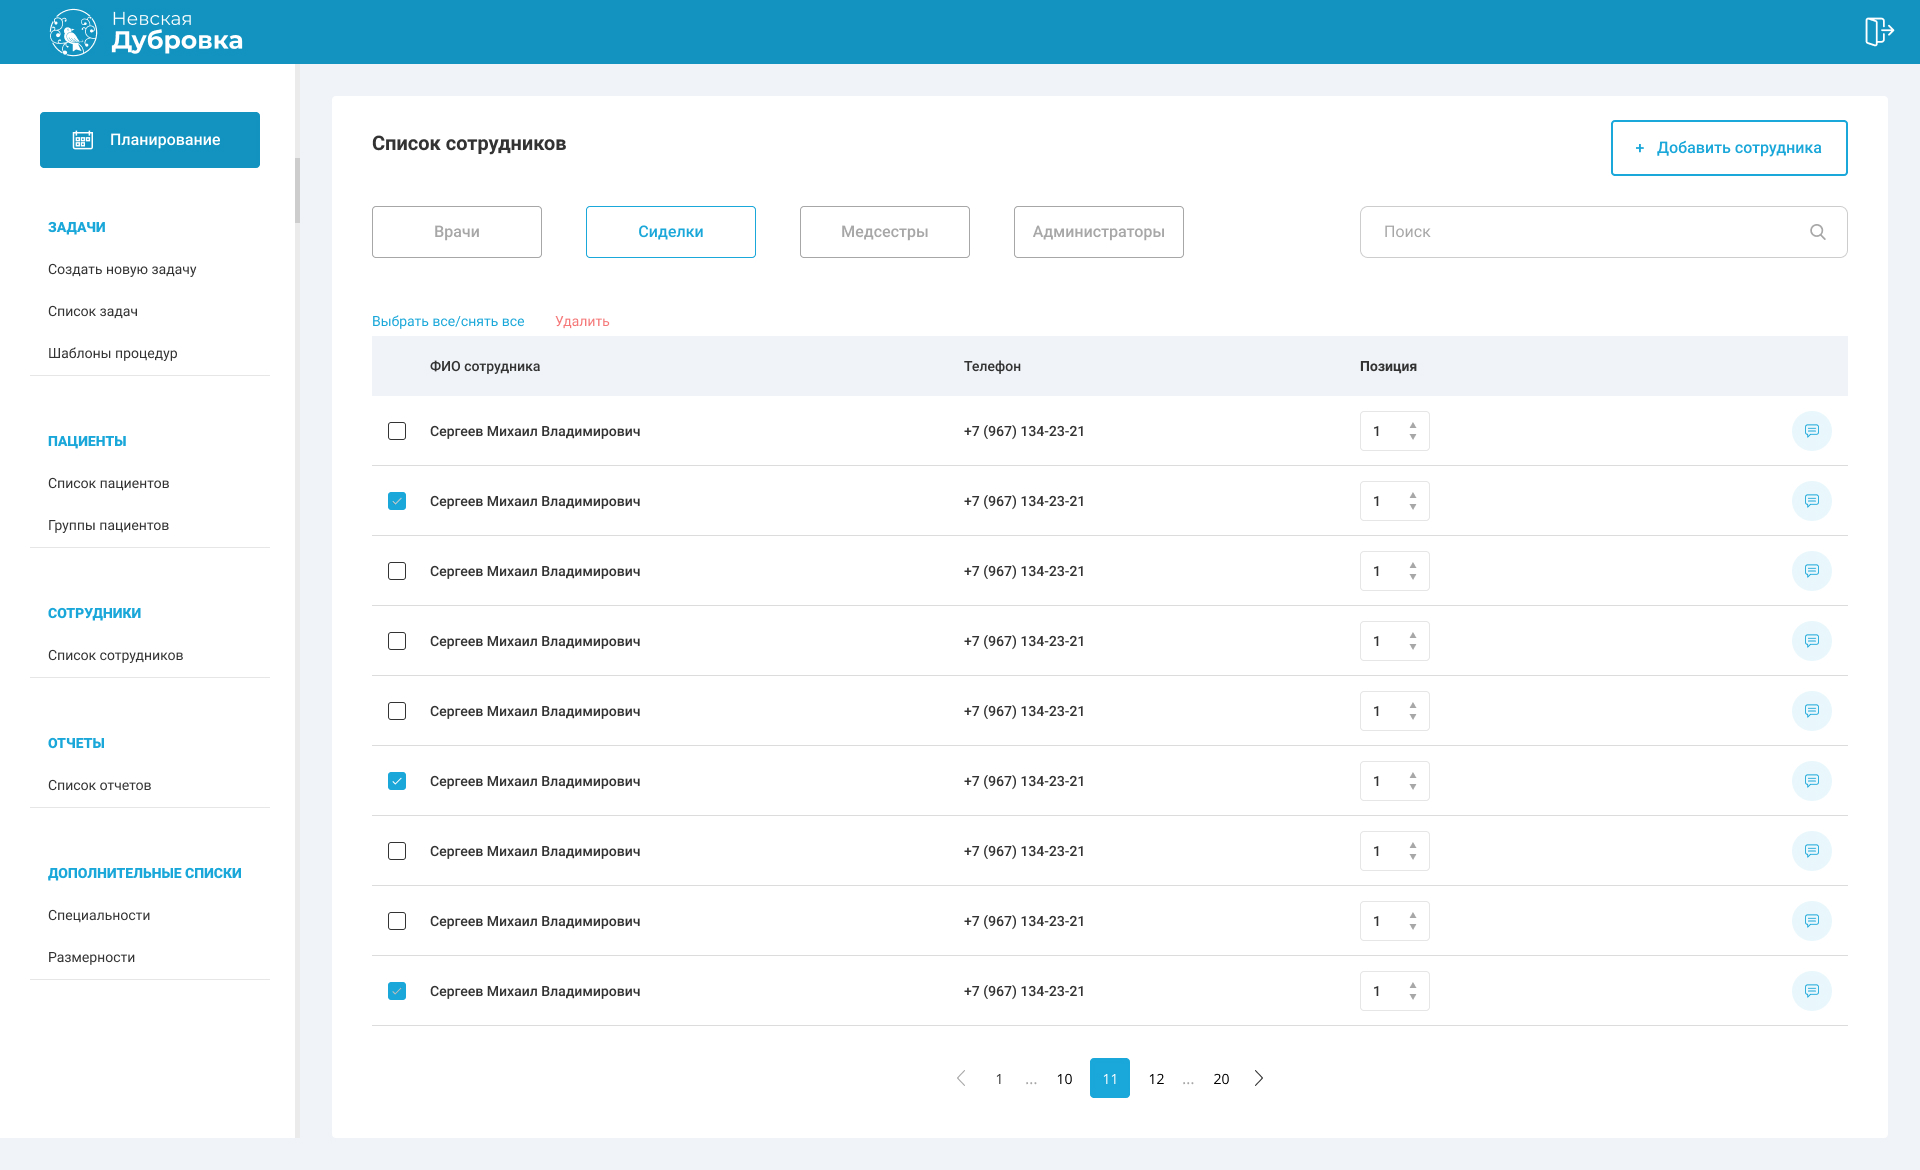1920x1170 pixels.
Task: Open the comment icon in the fifth employee row
Action: click(1812, 711)
